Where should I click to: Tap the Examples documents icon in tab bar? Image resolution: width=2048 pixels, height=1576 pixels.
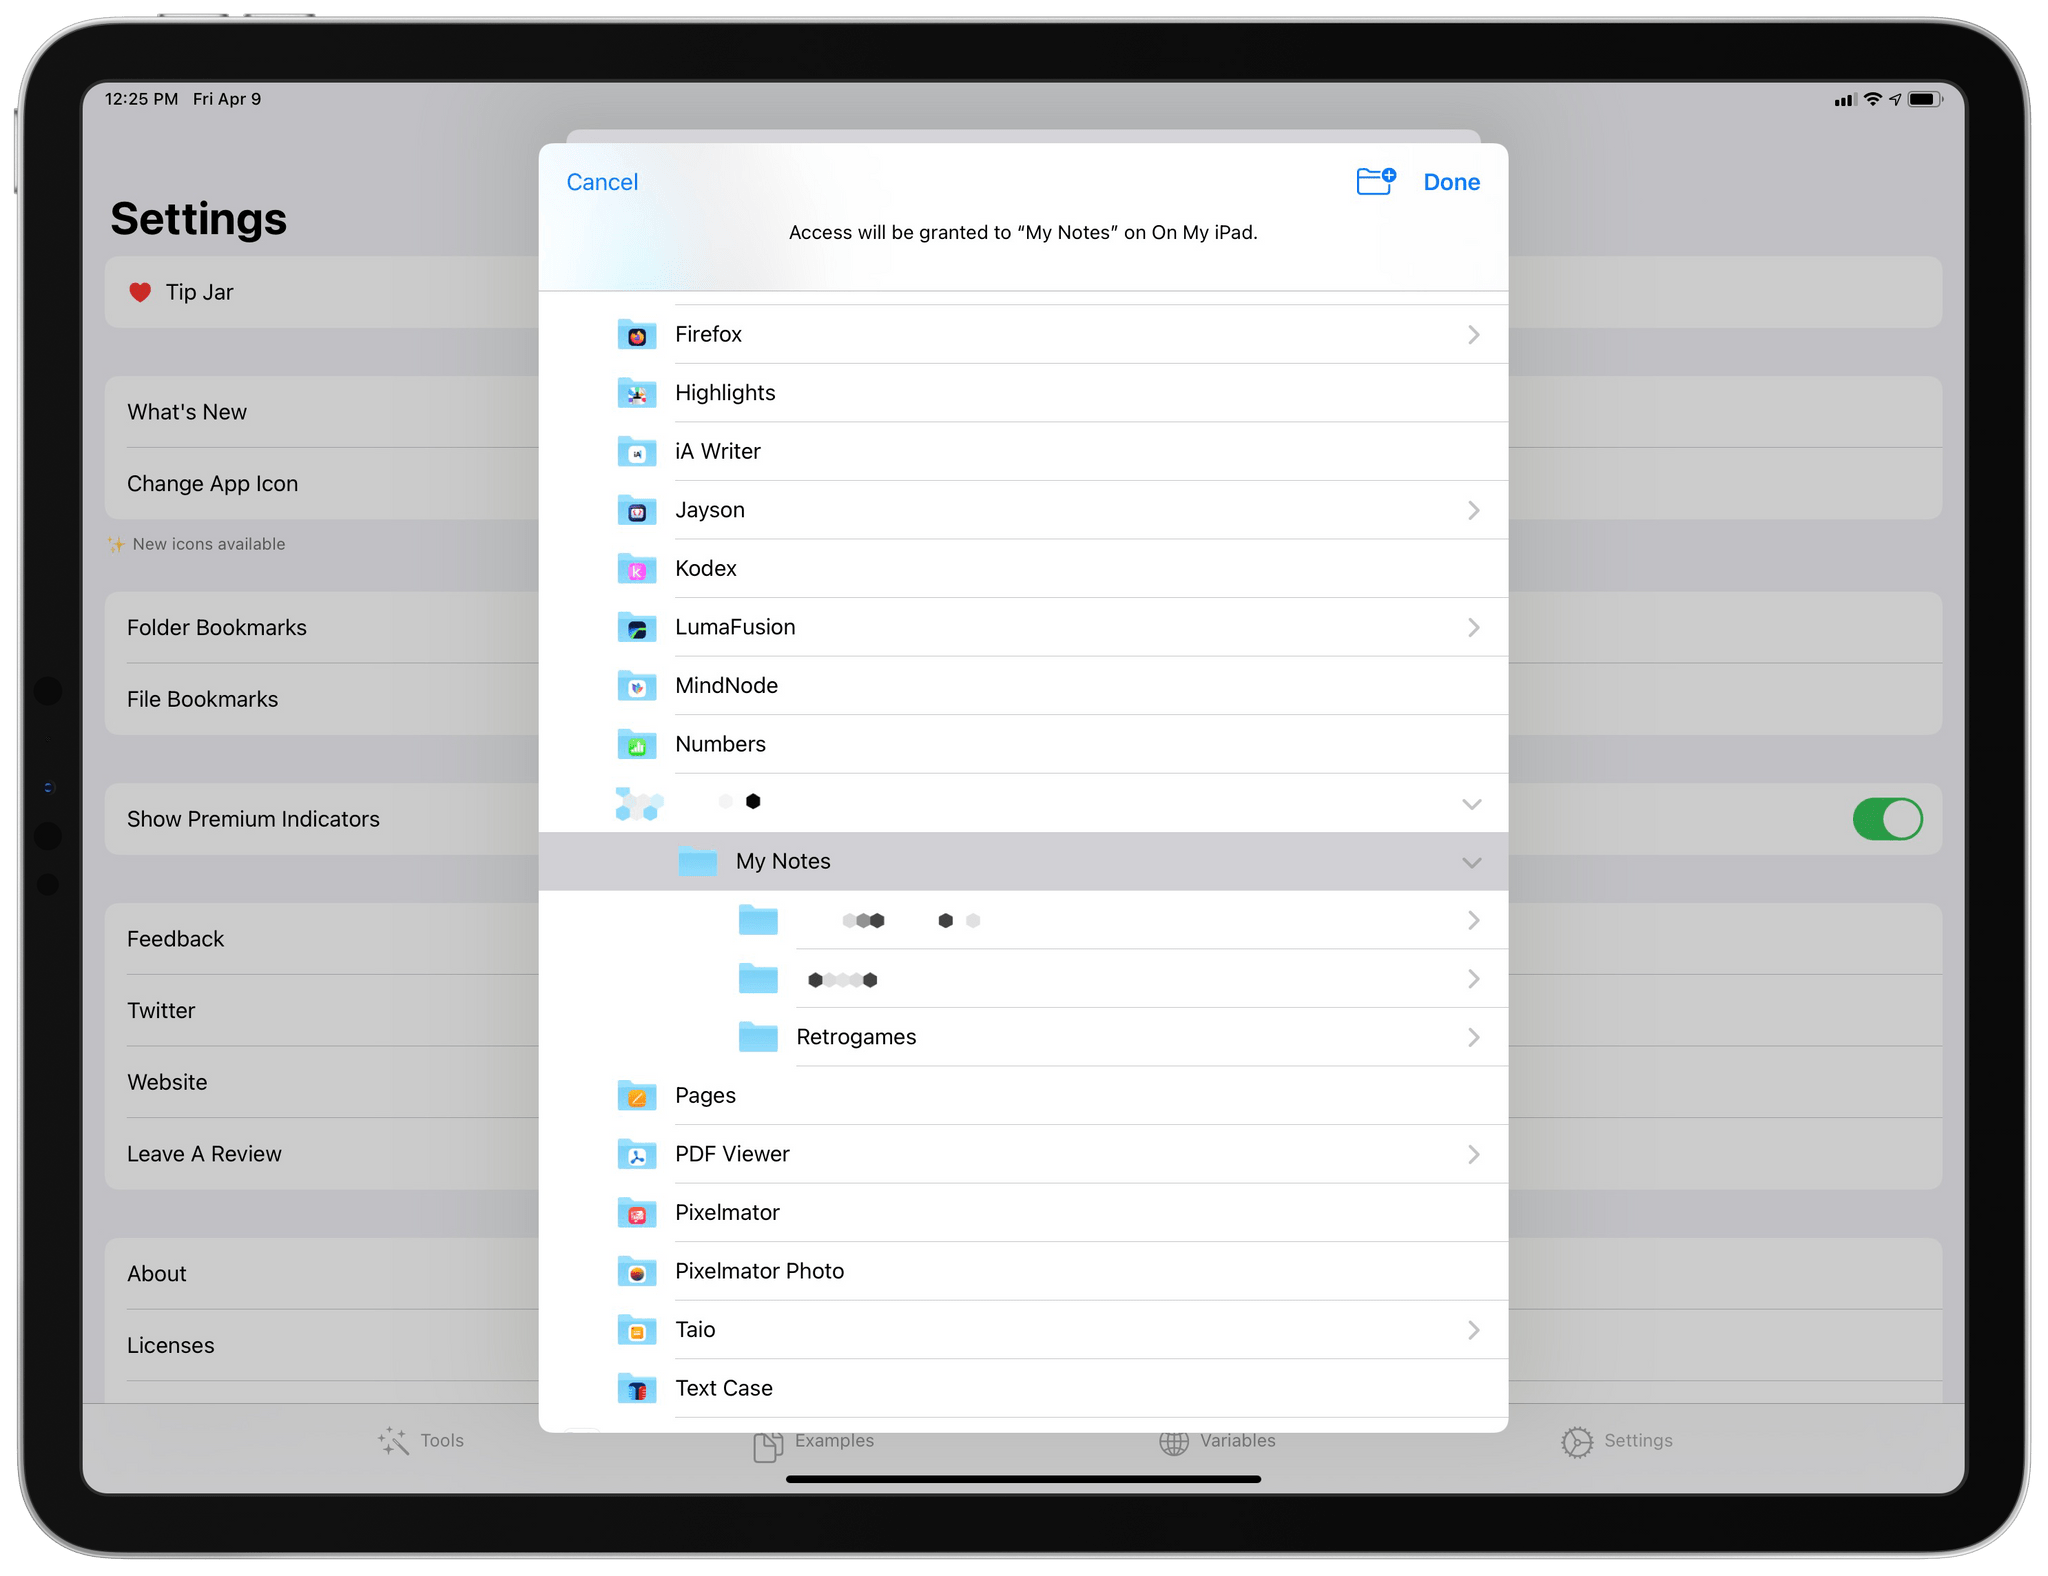click(768, 1446)
